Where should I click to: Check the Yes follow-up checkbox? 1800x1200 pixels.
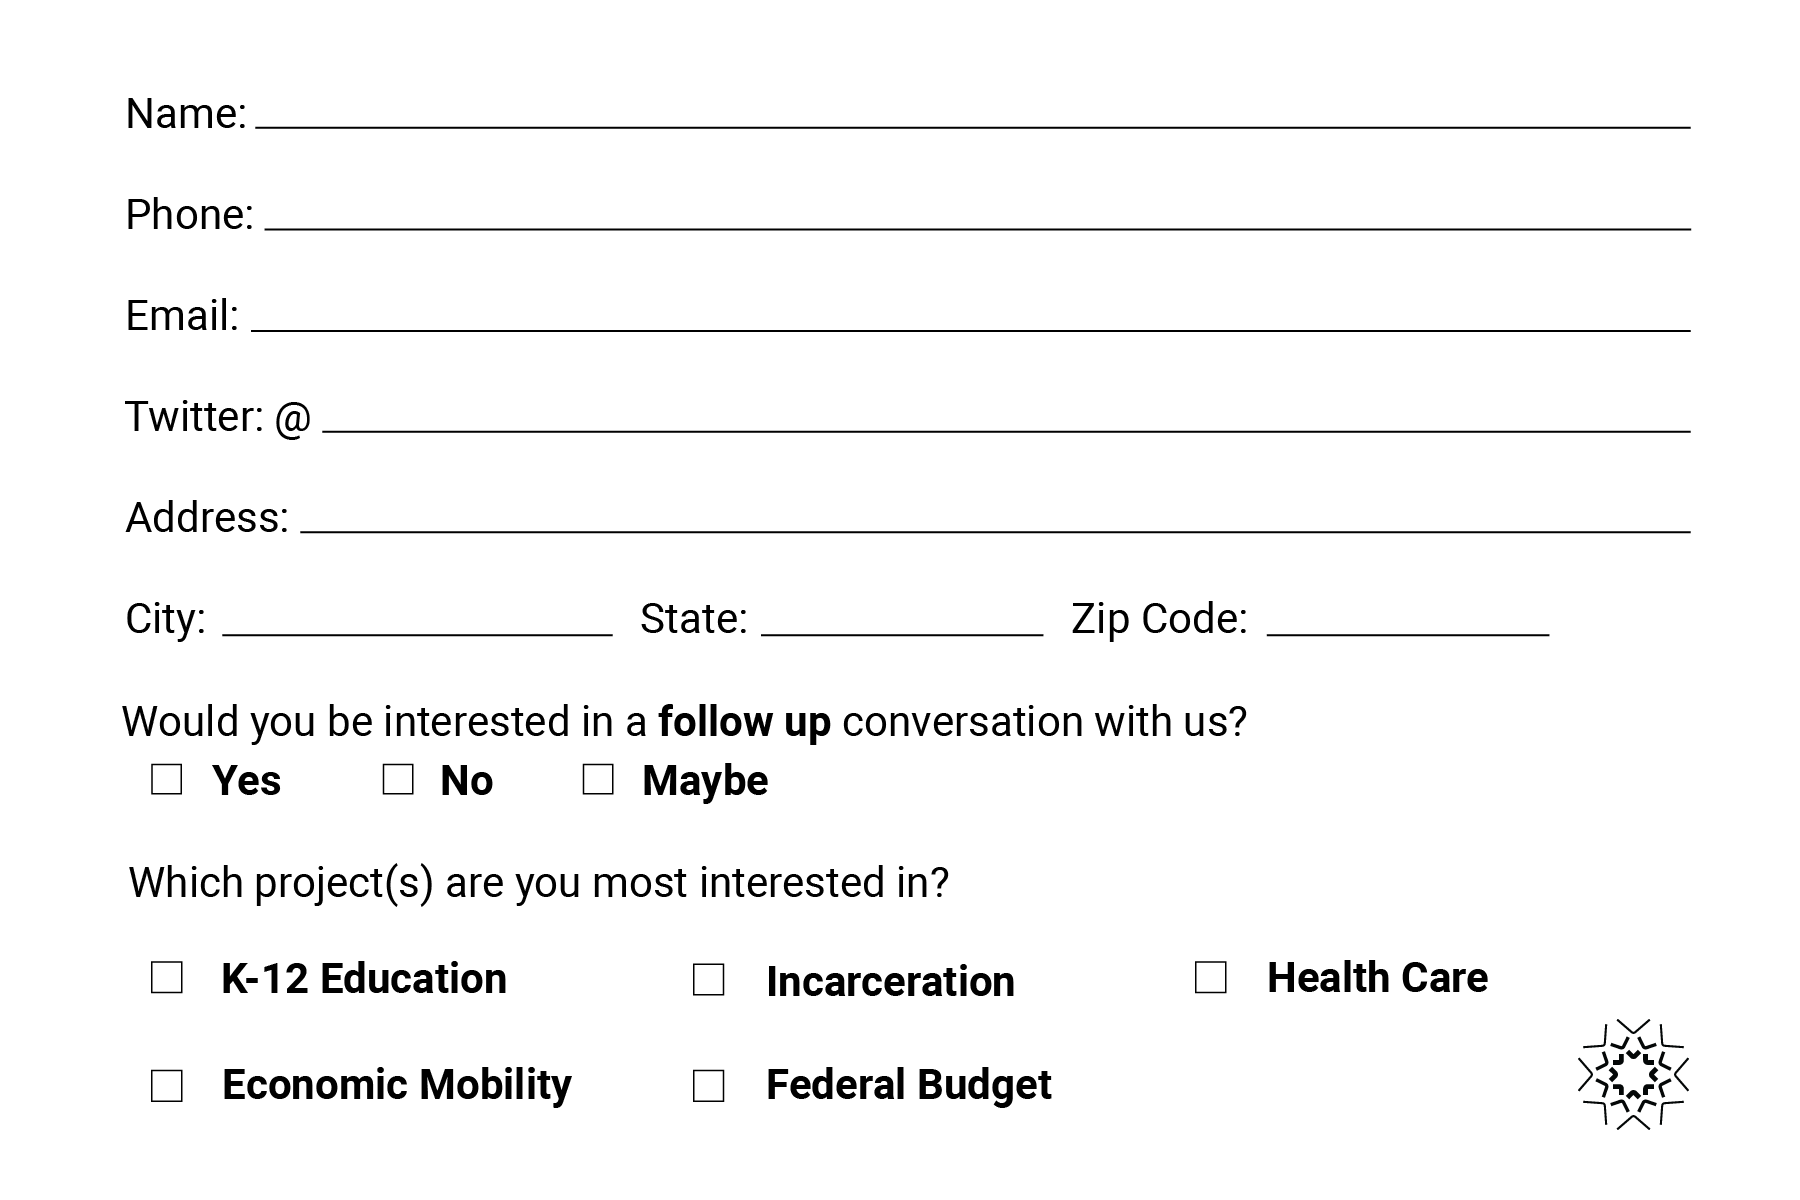coord(167,780)
